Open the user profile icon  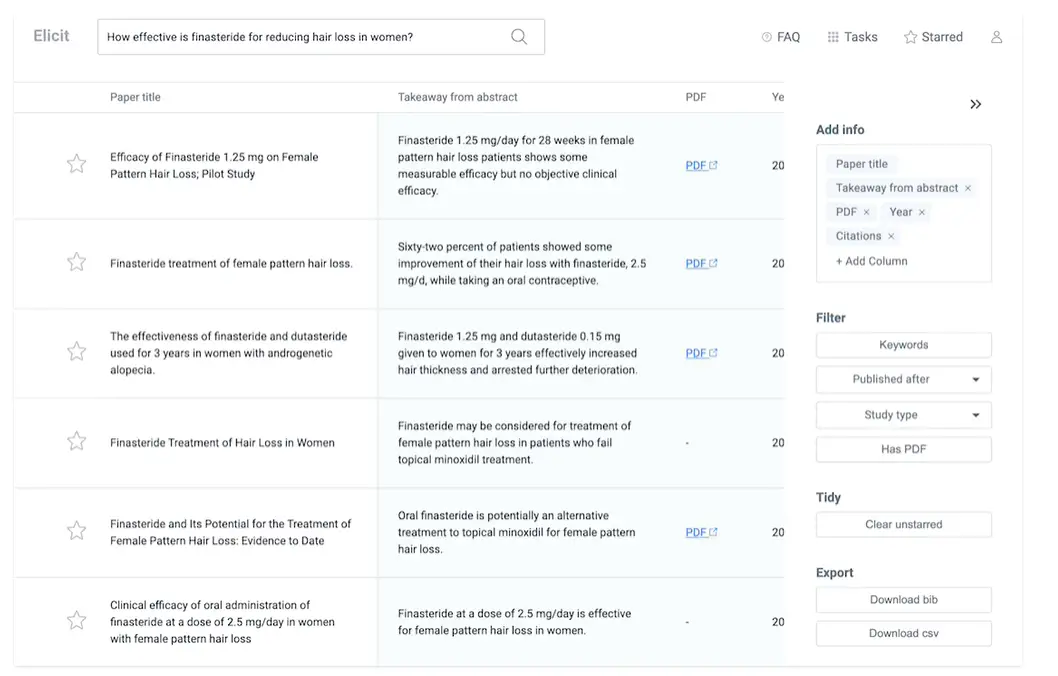coord(996,36)
